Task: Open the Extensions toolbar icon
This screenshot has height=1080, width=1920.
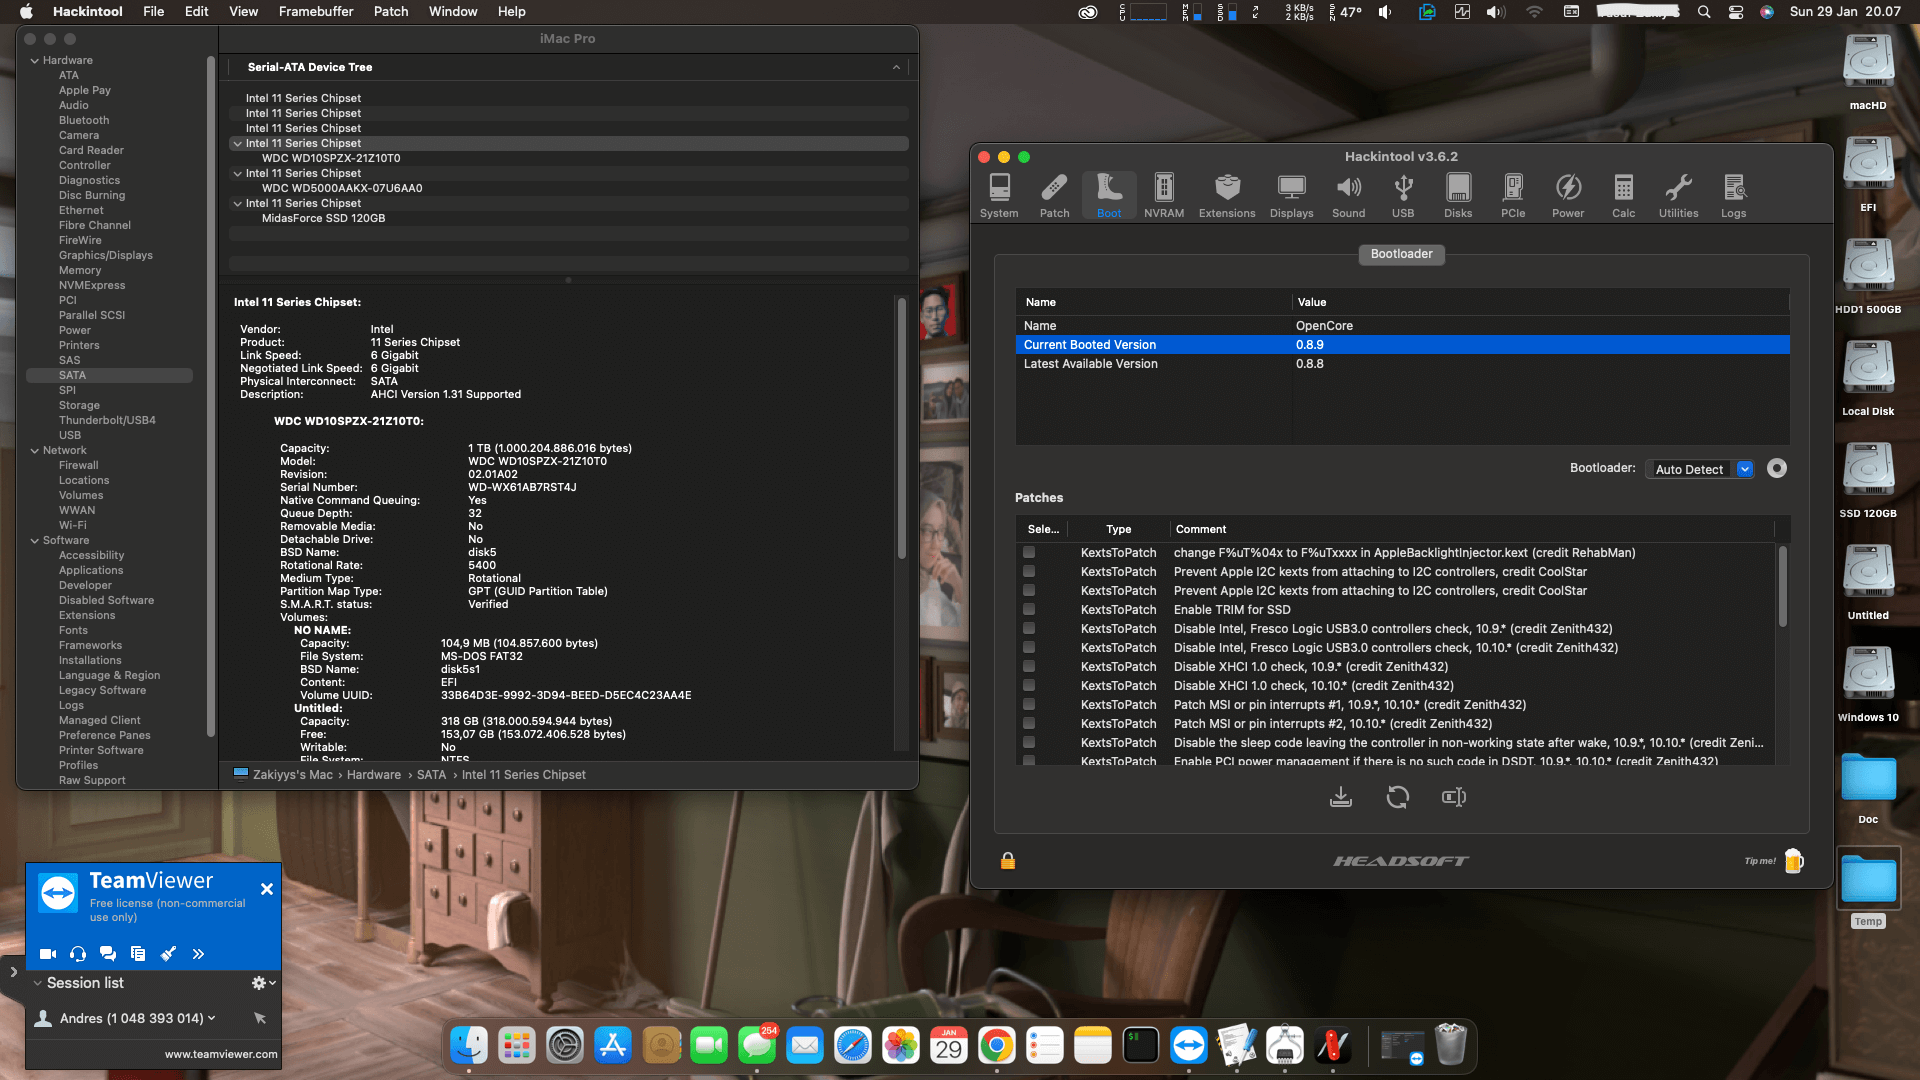Action: click(1227, 196)
